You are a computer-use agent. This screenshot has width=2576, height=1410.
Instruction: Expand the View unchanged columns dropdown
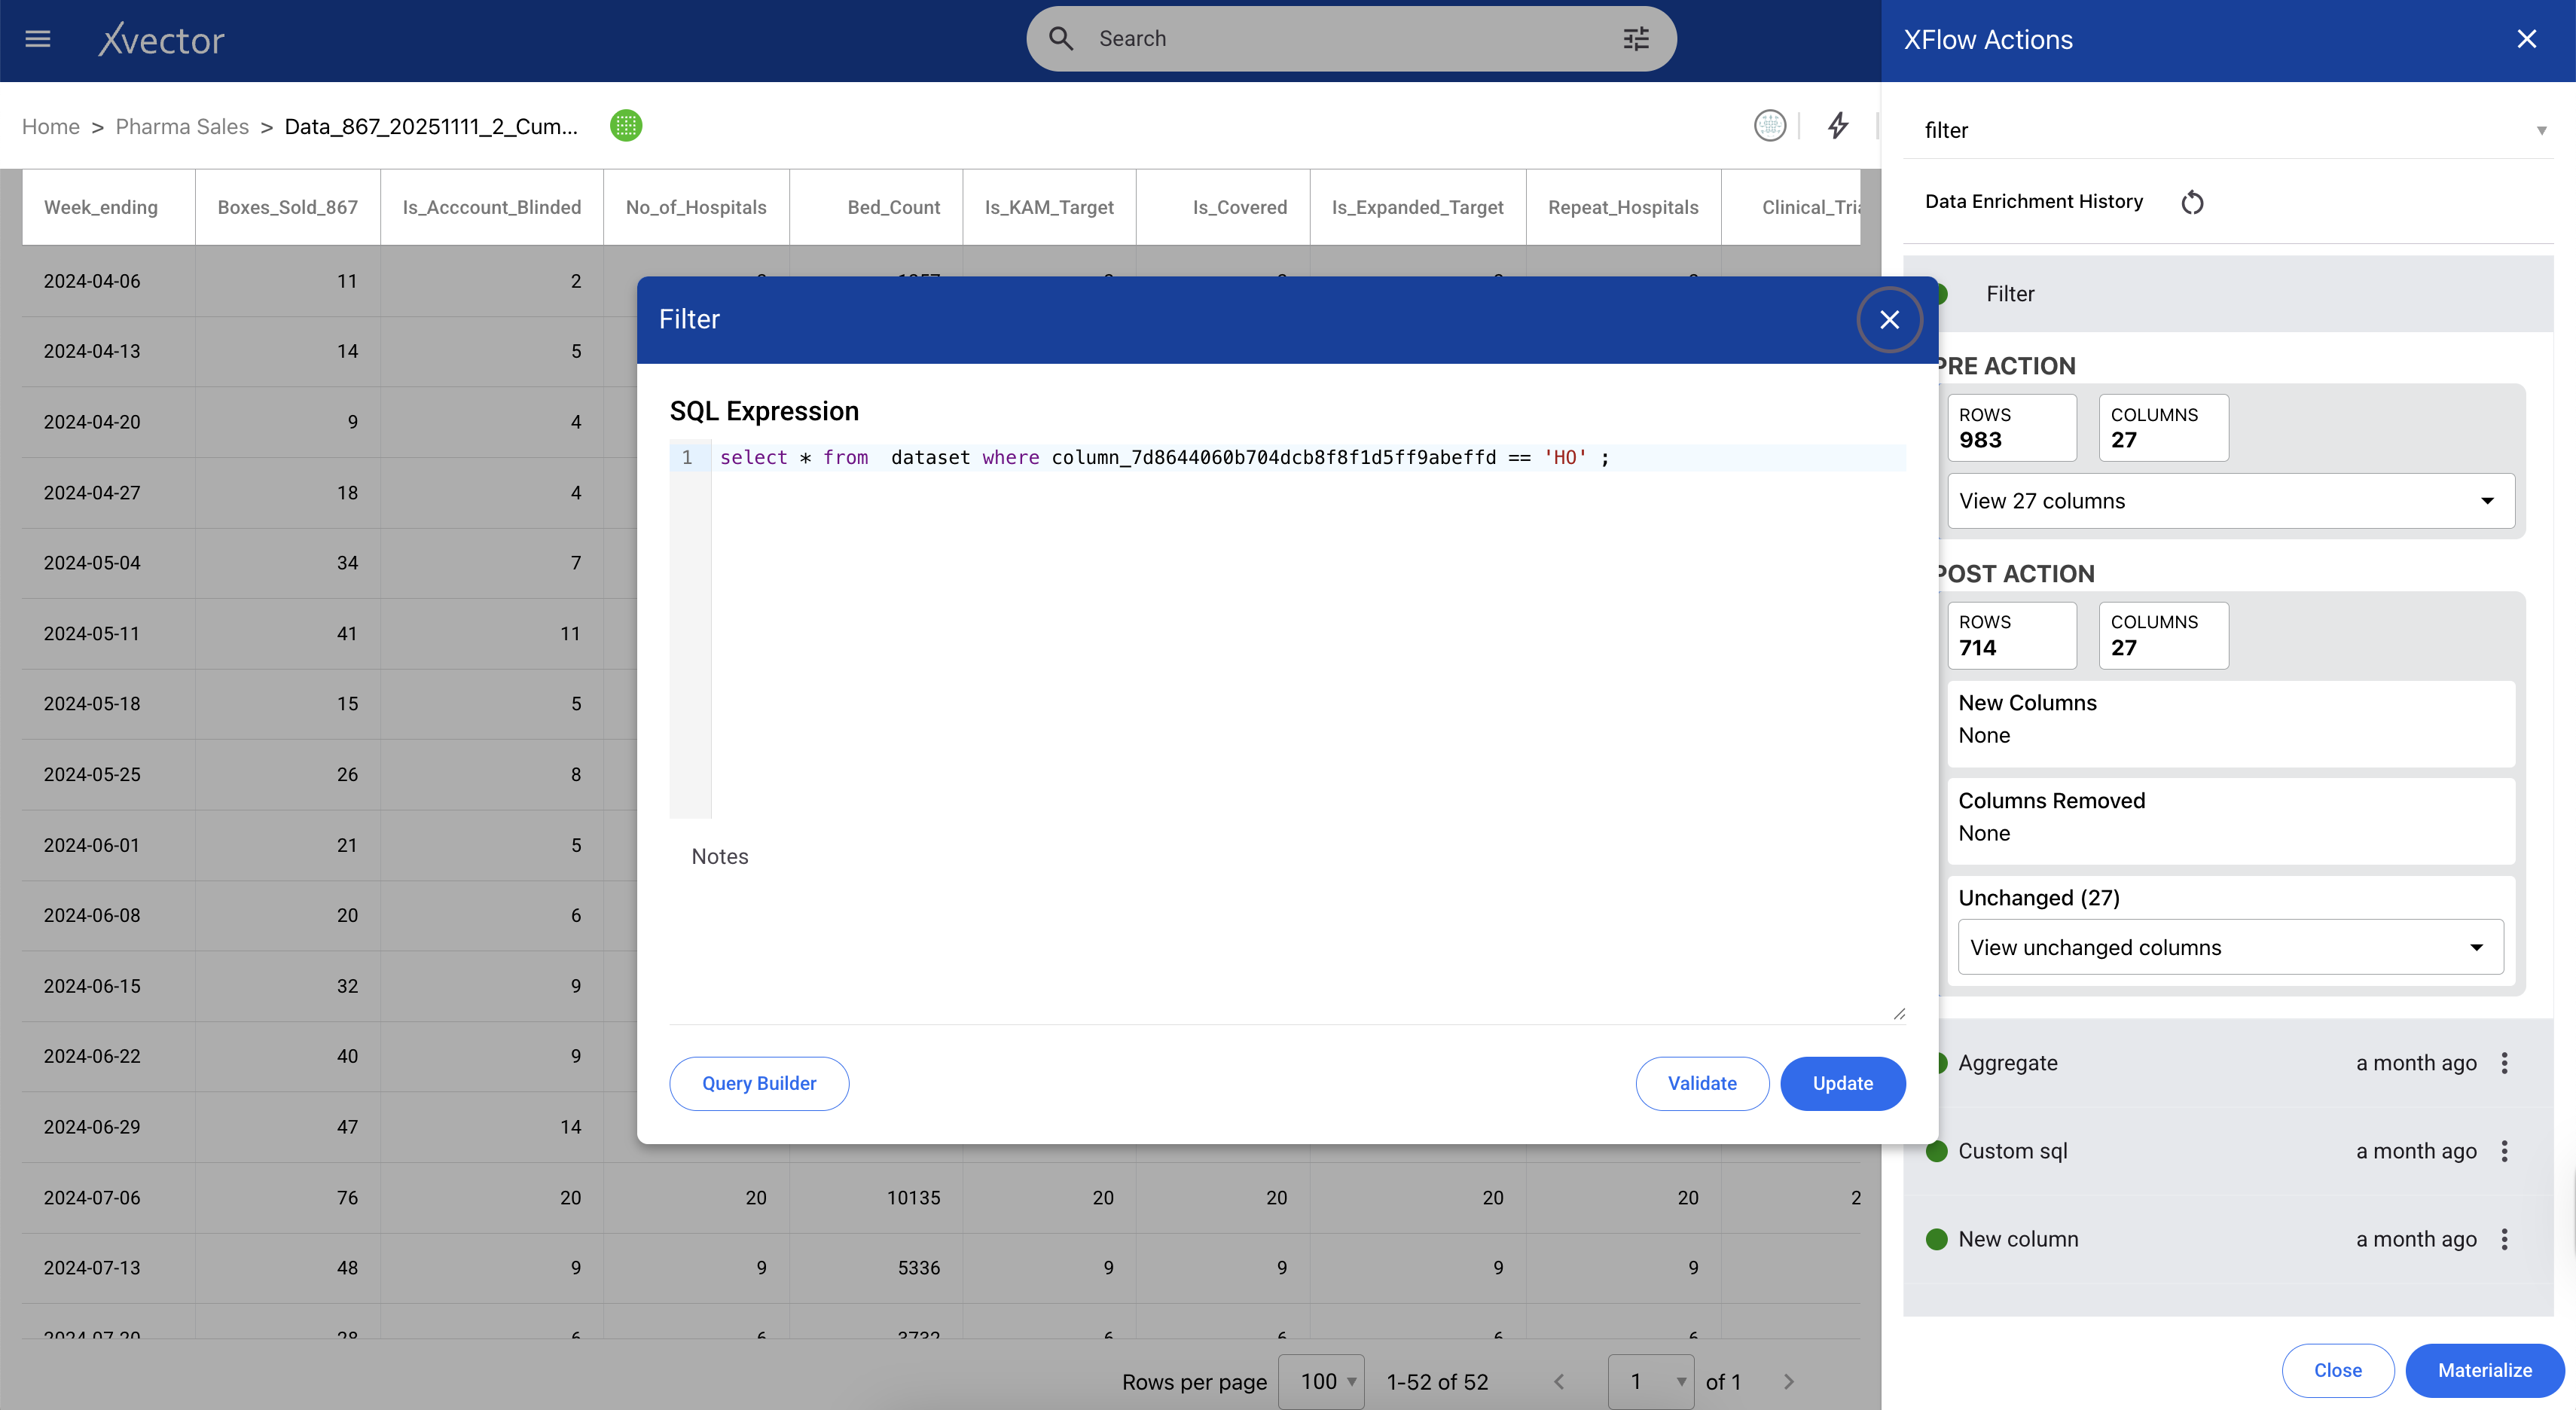click(x=2230, y=947)
